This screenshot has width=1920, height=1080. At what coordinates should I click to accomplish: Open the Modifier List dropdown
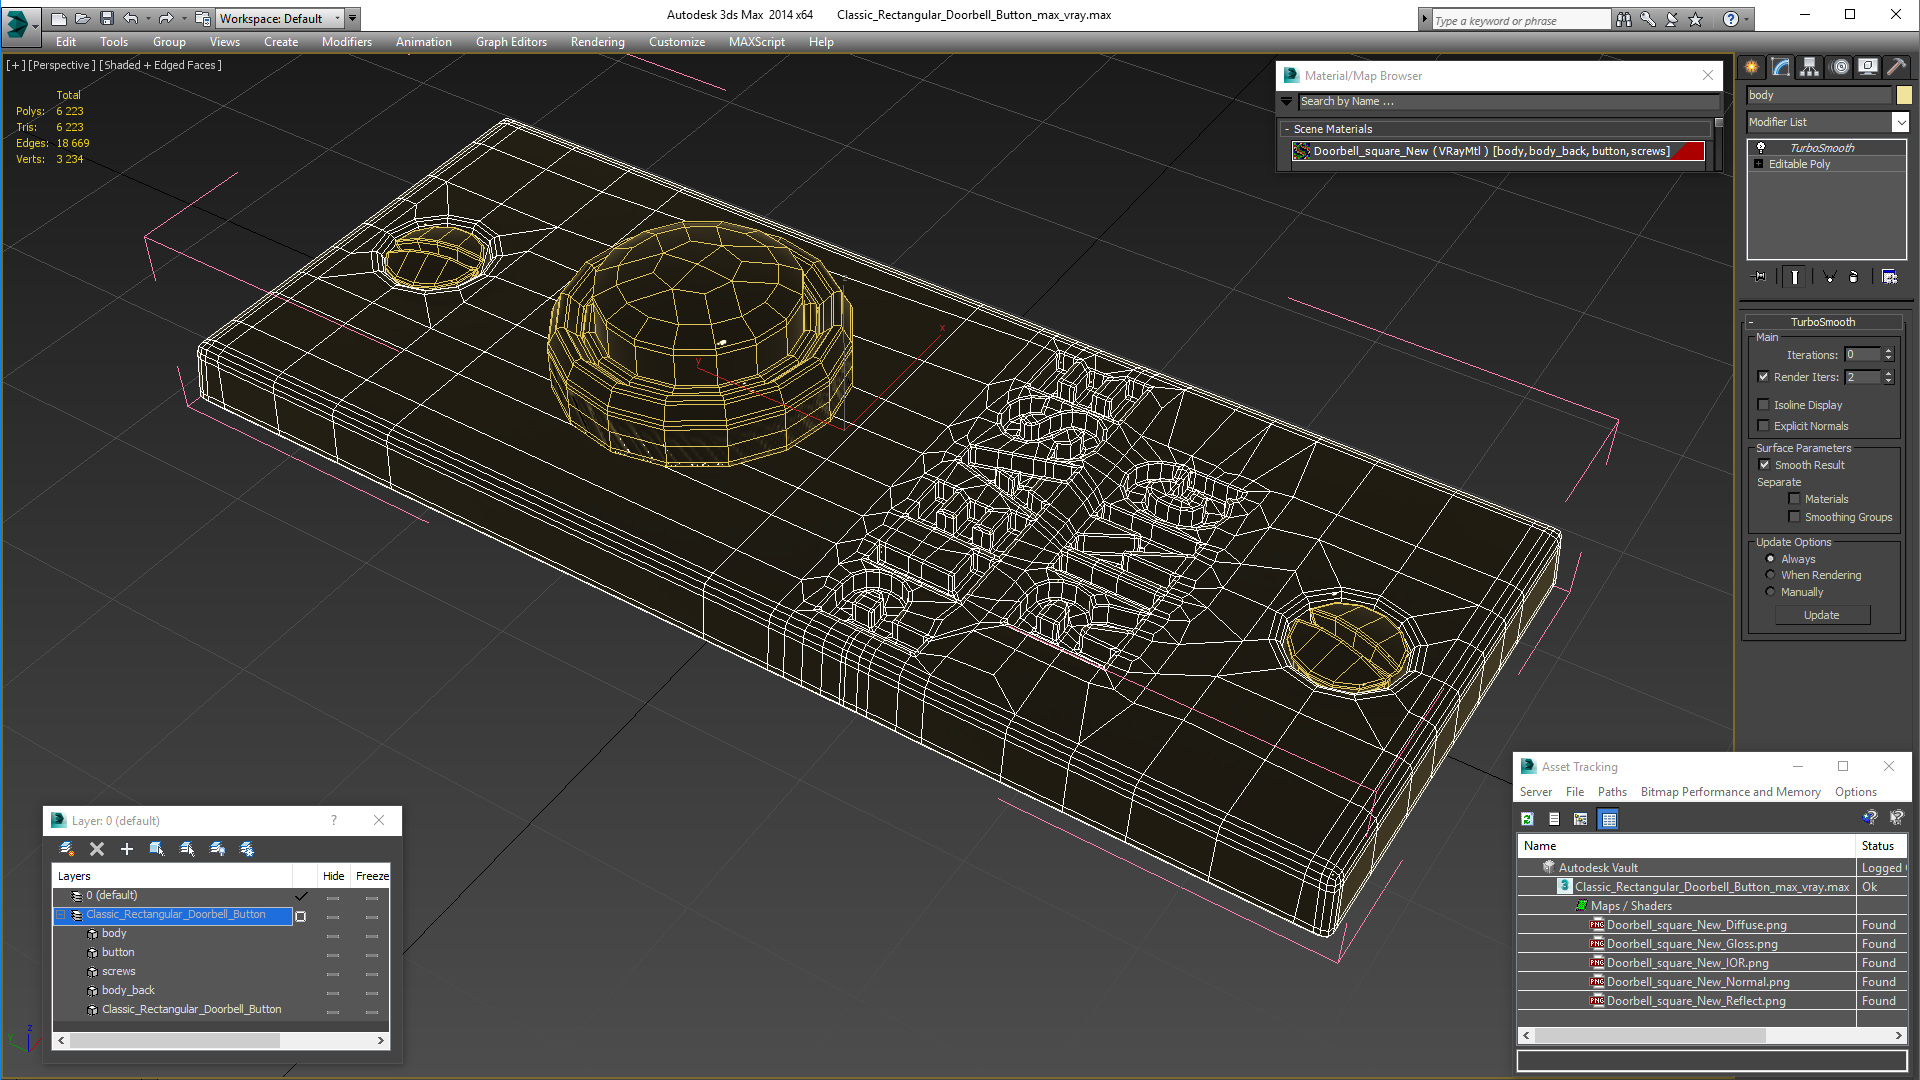(1900, 122)
